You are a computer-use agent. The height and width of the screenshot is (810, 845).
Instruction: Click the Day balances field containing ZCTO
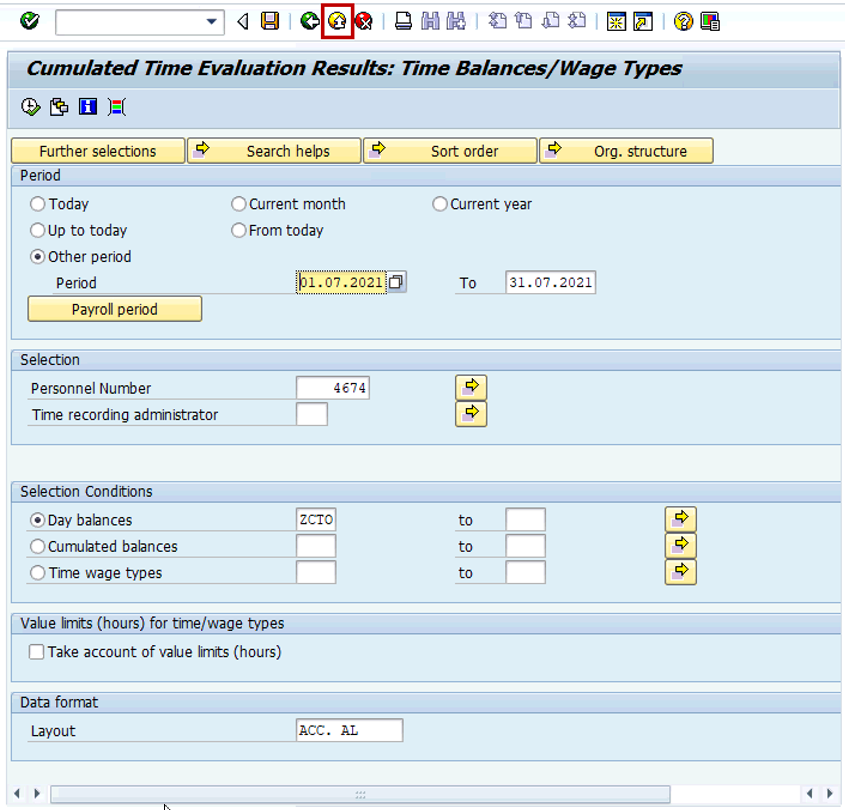pyautogui.click(x=316, y=520)
